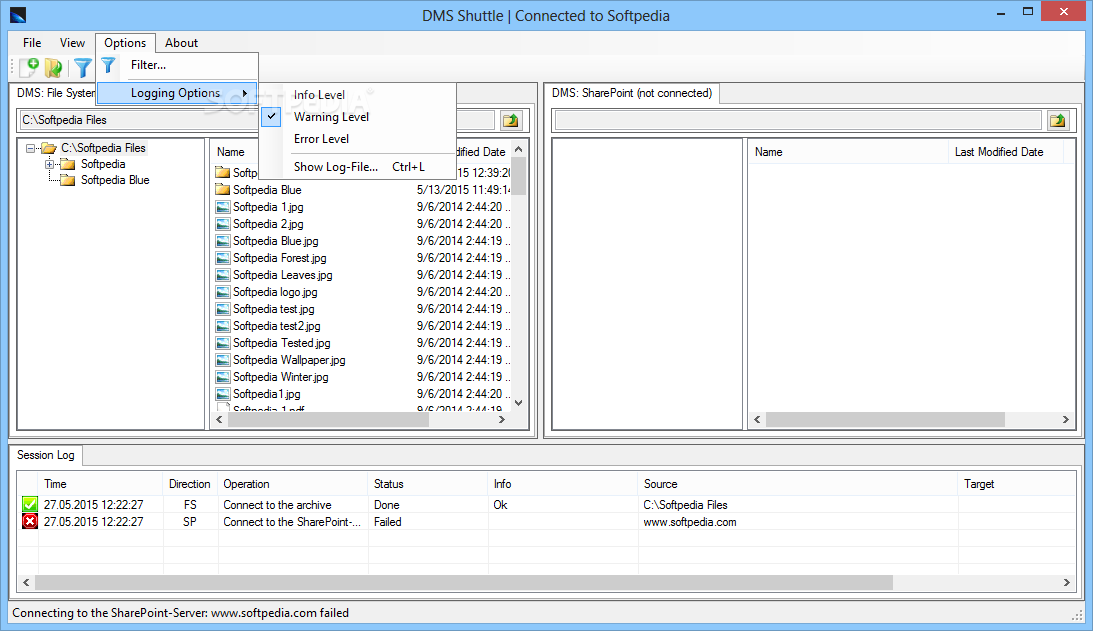Screen dimensions: 1093x631
Task: Select the Session Log tab
Action: click(45, 455)
